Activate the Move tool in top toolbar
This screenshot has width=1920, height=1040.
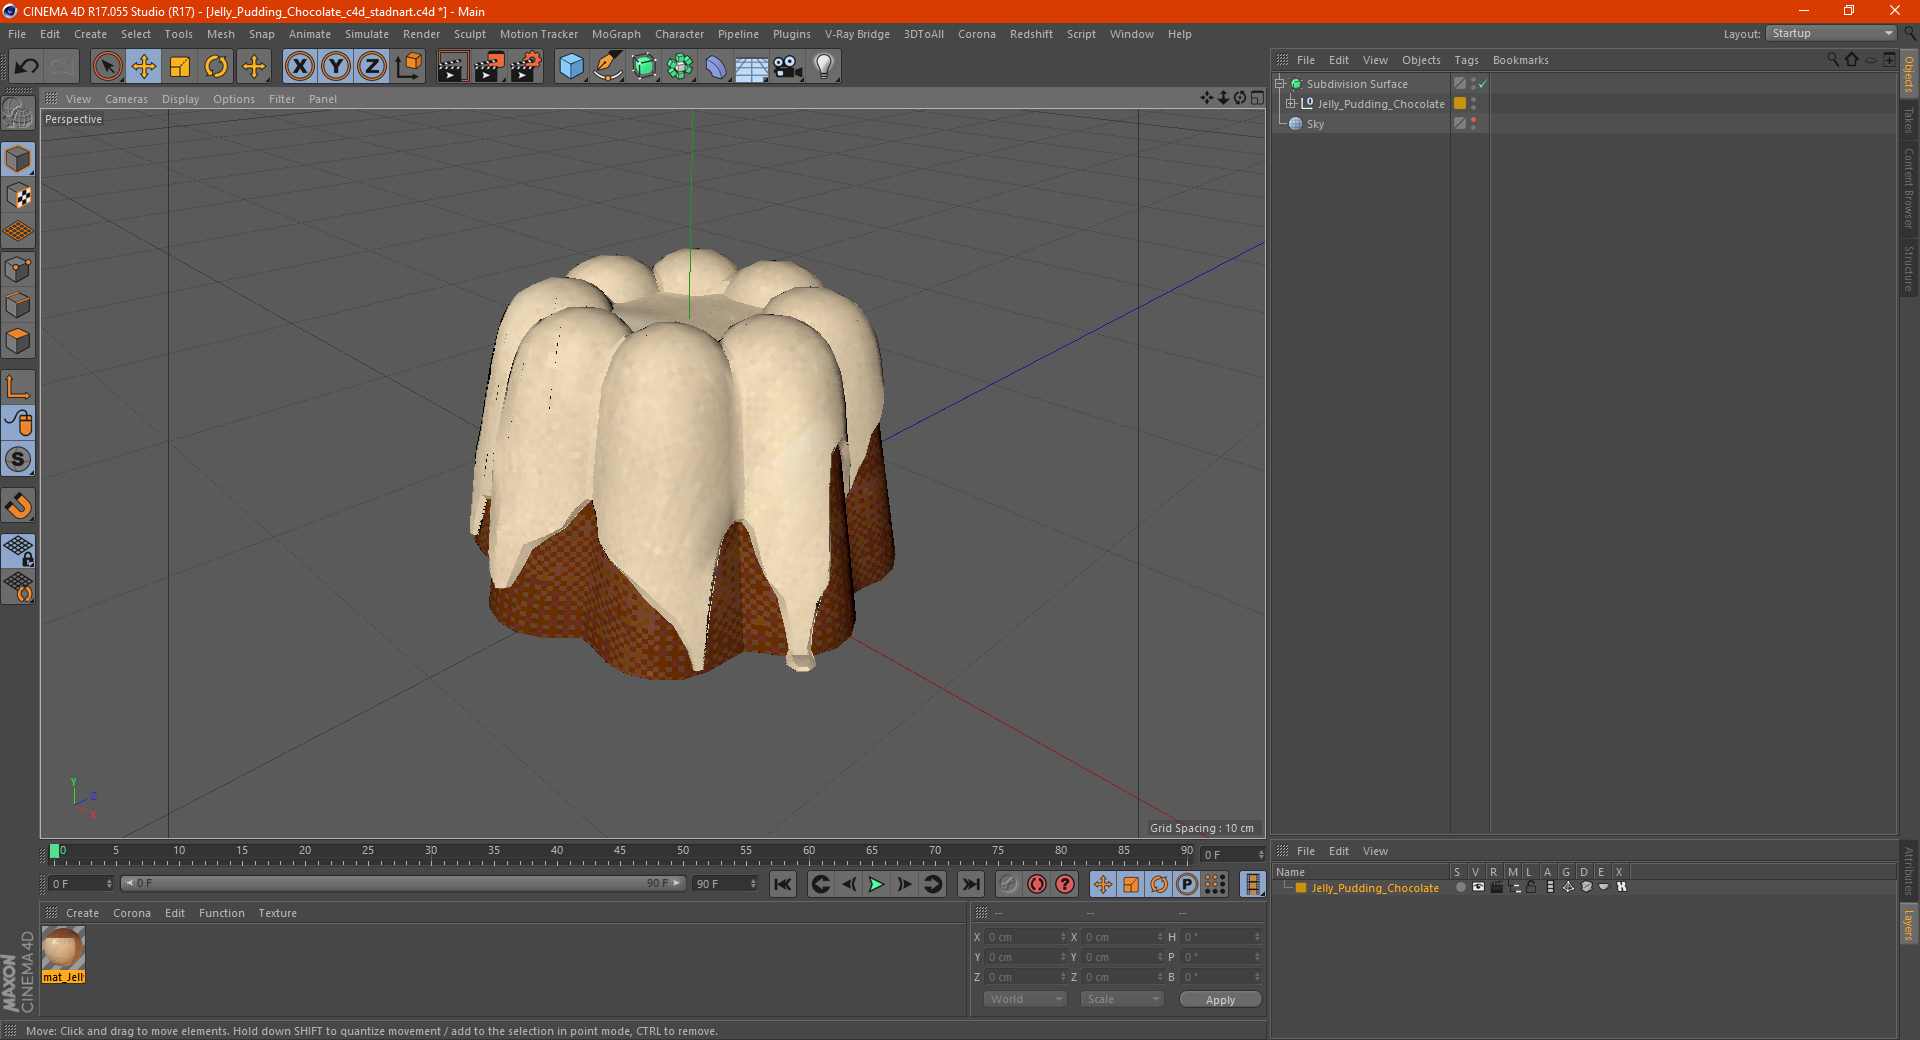(x=144, y=67)
